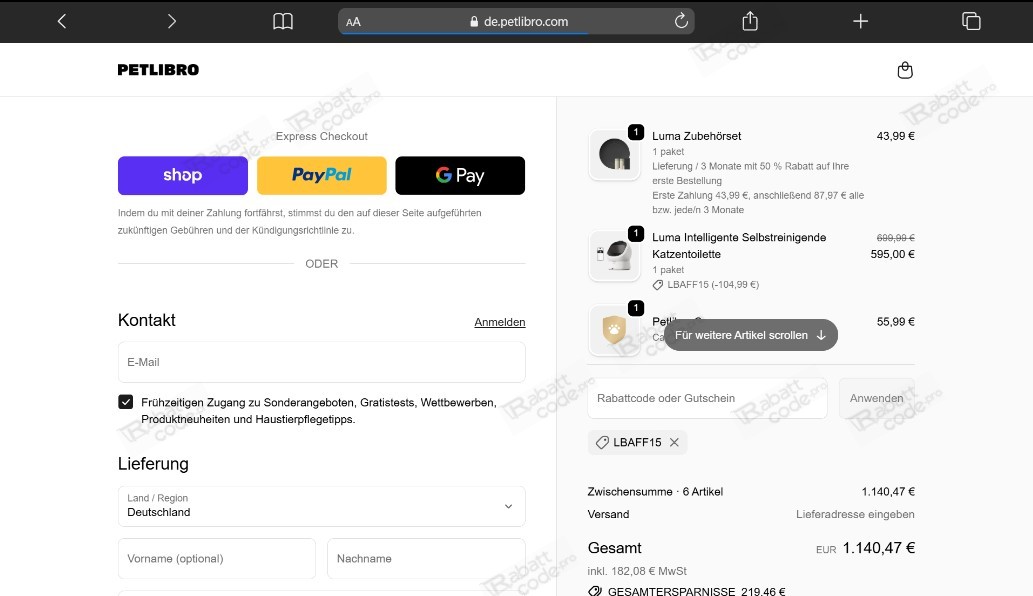Click the Luma Zubehörset product name
This screenshot has width=1033, height=596.
[696, 136]
